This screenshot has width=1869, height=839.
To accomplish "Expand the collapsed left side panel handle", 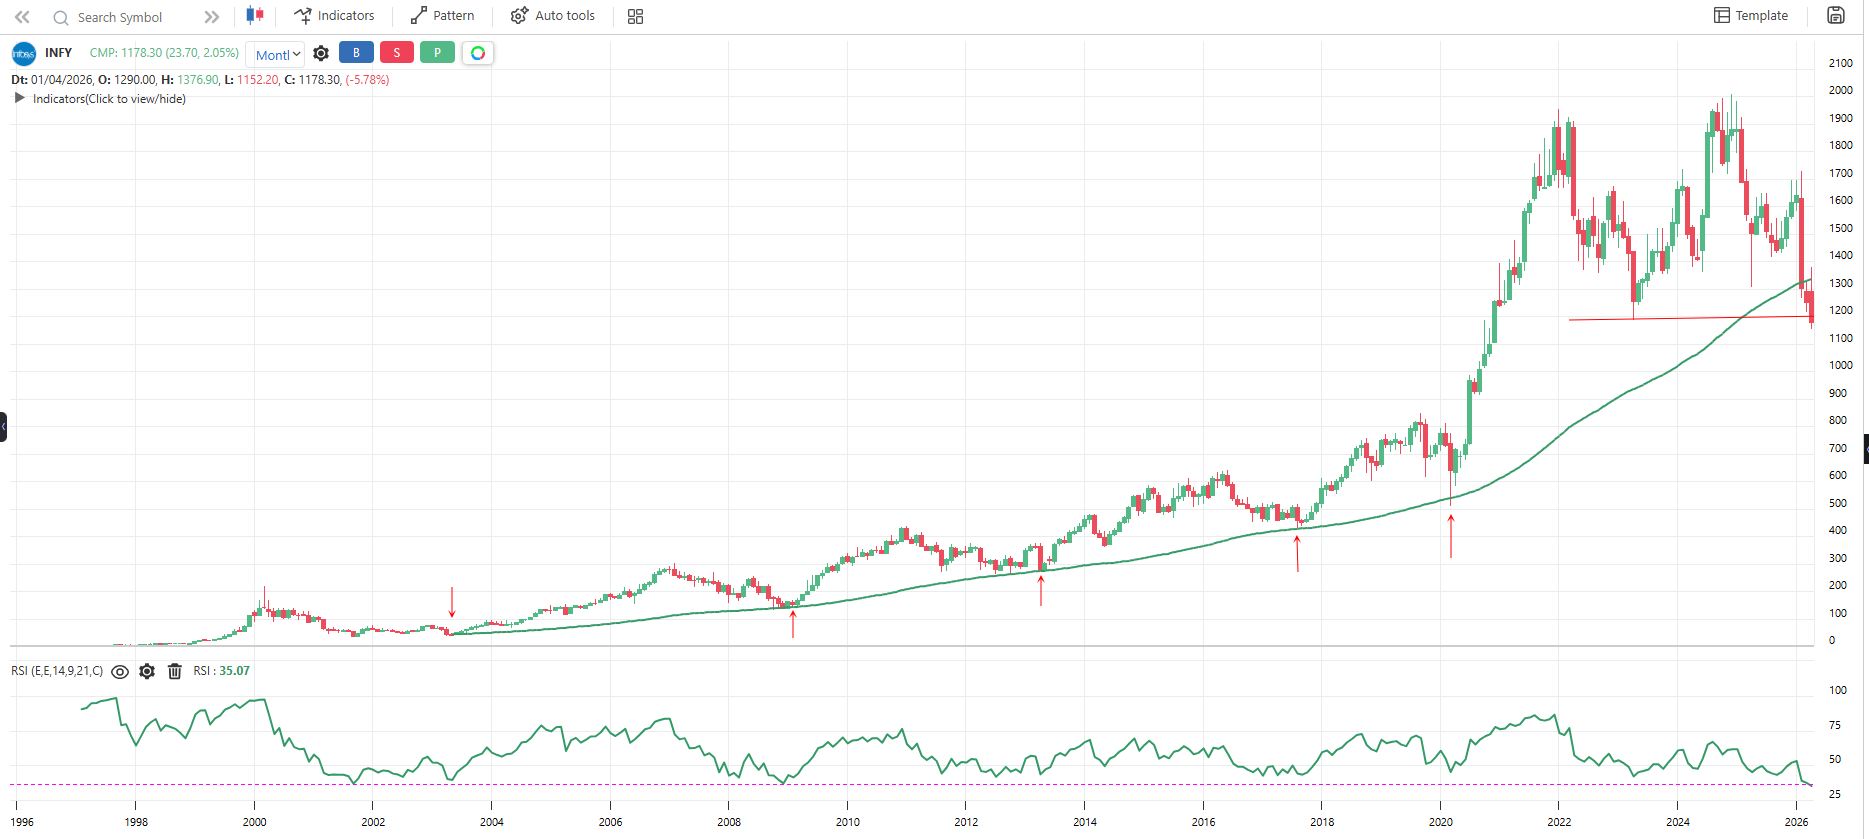I will pos(4,427).
